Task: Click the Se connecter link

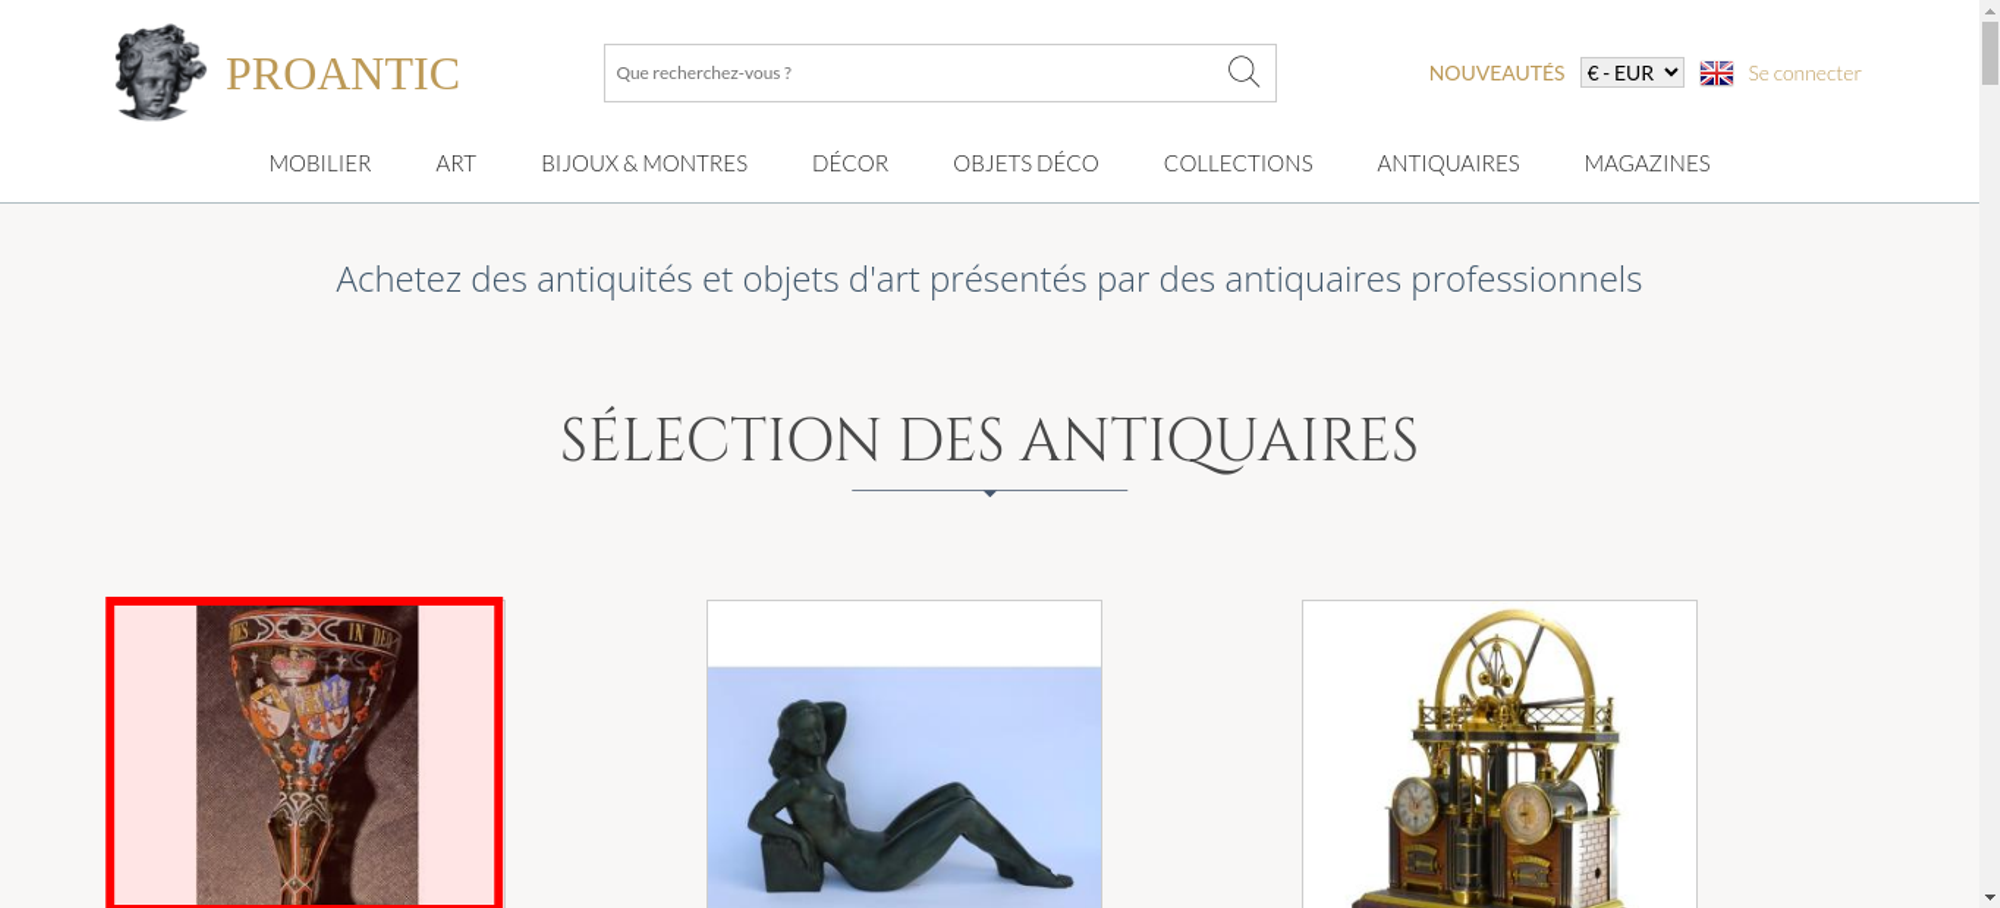Action: pyautogui.click(x=1804, y=73)
